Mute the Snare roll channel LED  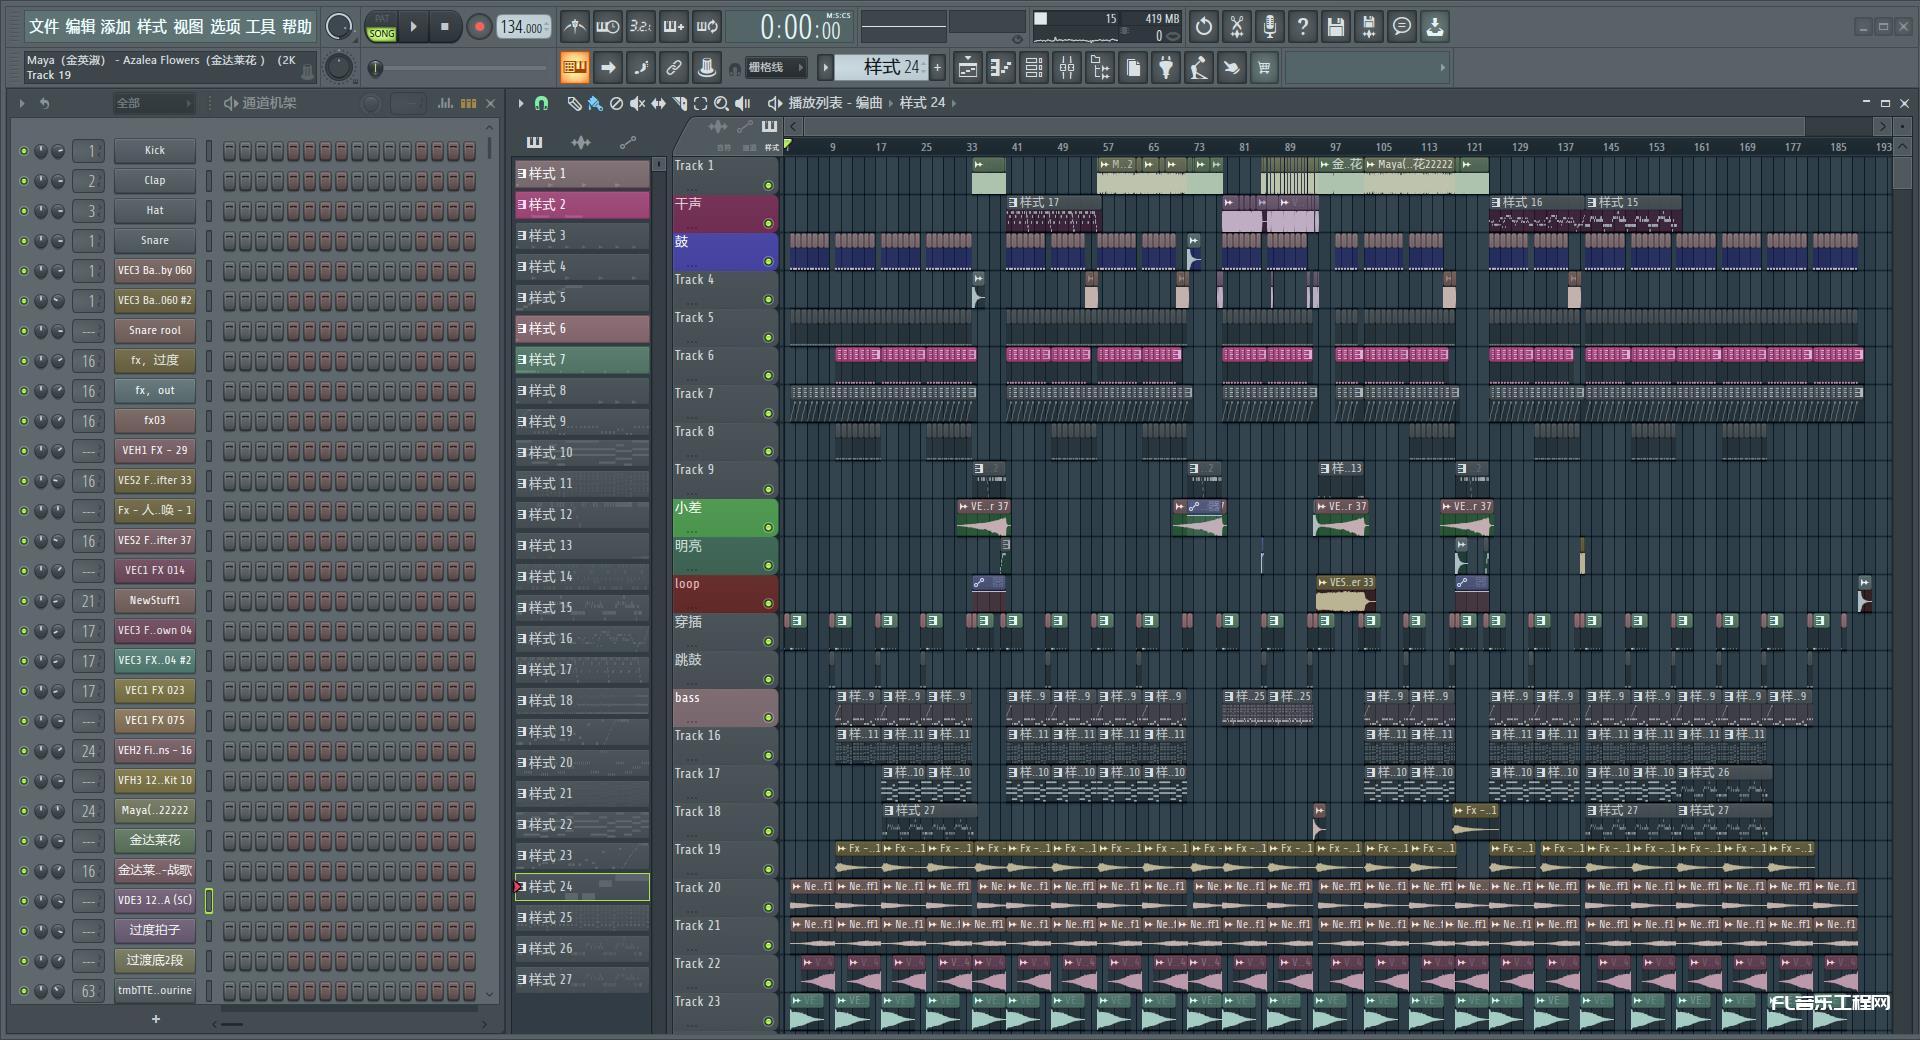24,331
